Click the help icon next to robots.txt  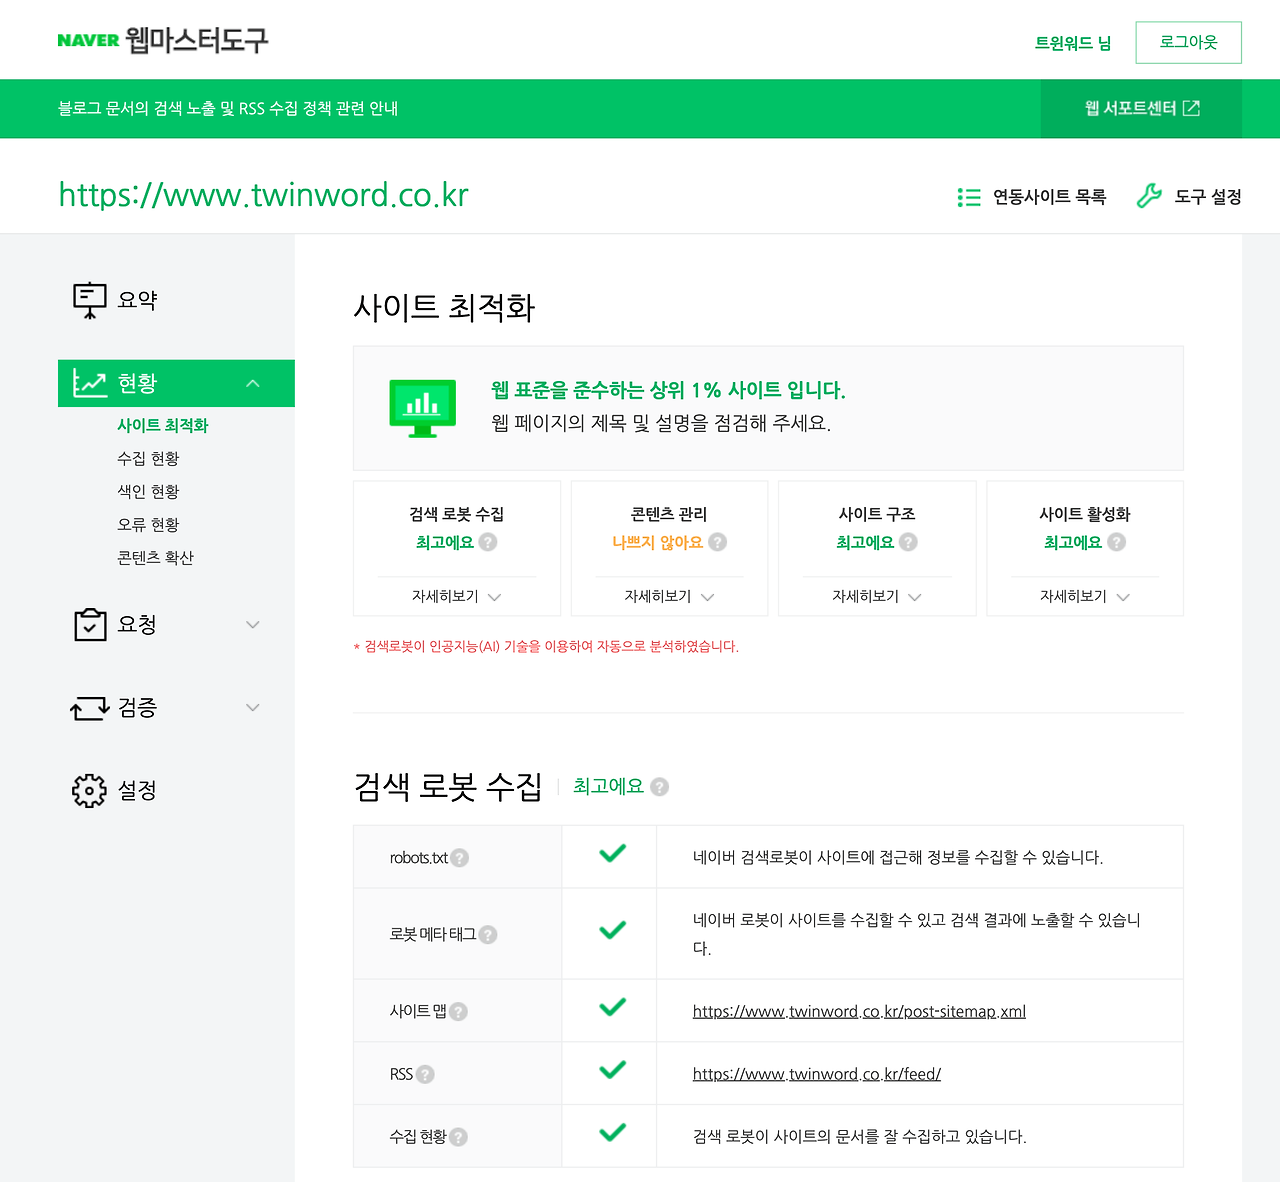[459, 858]
